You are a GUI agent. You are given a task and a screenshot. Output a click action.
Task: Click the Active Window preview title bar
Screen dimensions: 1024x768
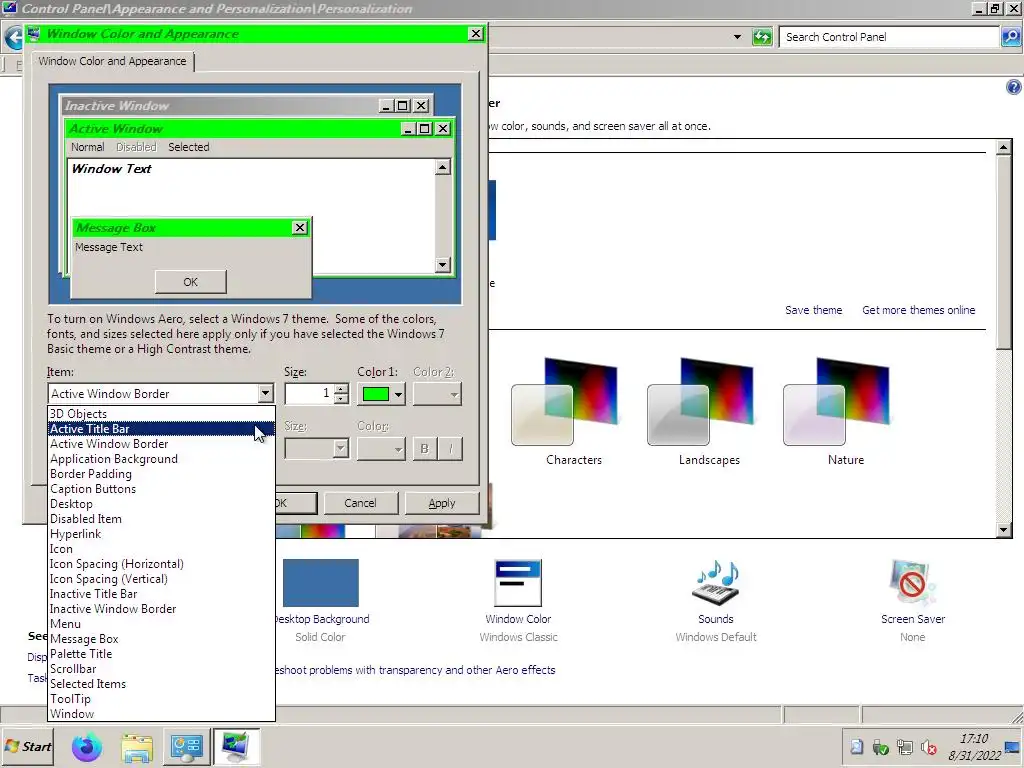tap(232, 129)
